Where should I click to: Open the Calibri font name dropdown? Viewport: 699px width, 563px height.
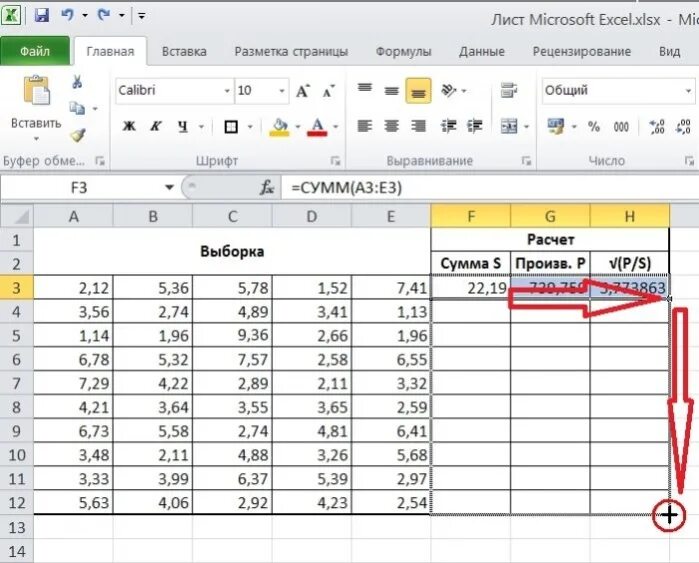(x=227, y=91)
